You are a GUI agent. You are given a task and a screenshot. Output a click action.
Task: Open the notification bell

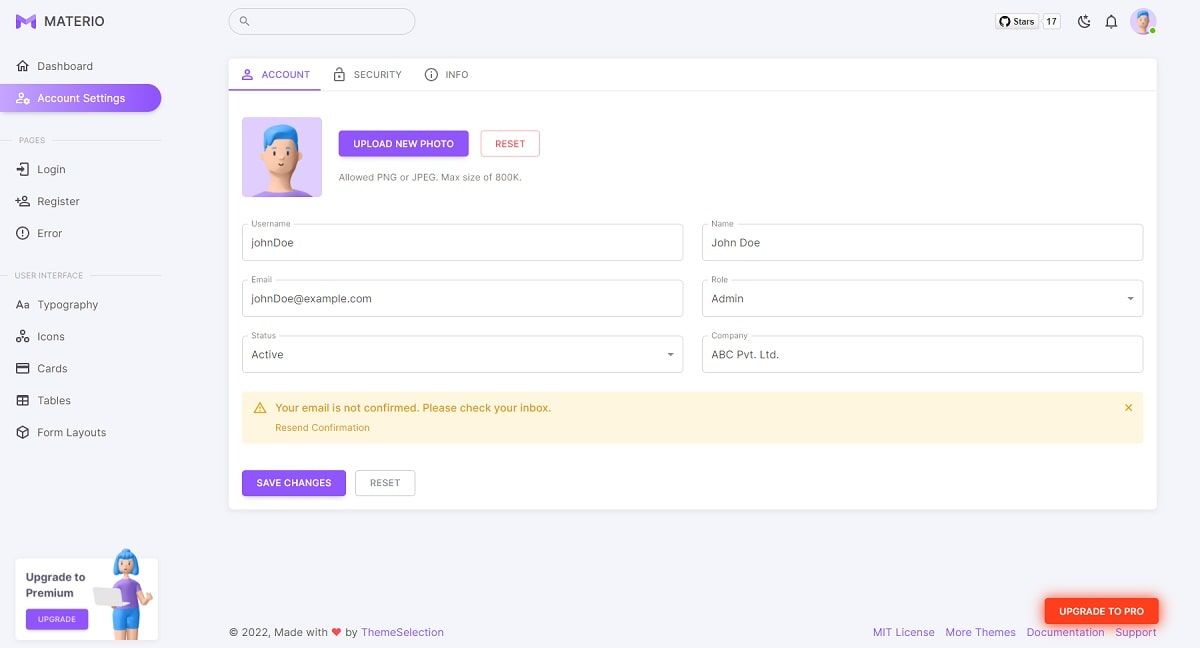[1111, 21]
